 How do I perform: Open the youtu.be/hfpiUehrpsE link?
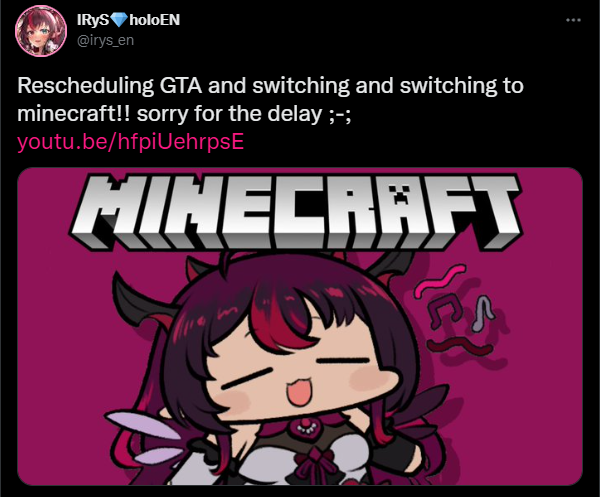pyautogui.click(x=130, y=142)
